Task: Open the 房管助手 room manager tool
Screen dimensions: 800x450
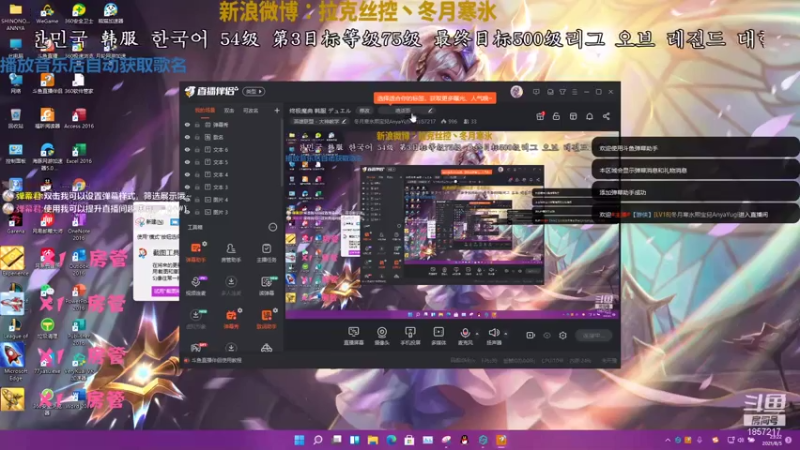Action: tap(231, 252)
